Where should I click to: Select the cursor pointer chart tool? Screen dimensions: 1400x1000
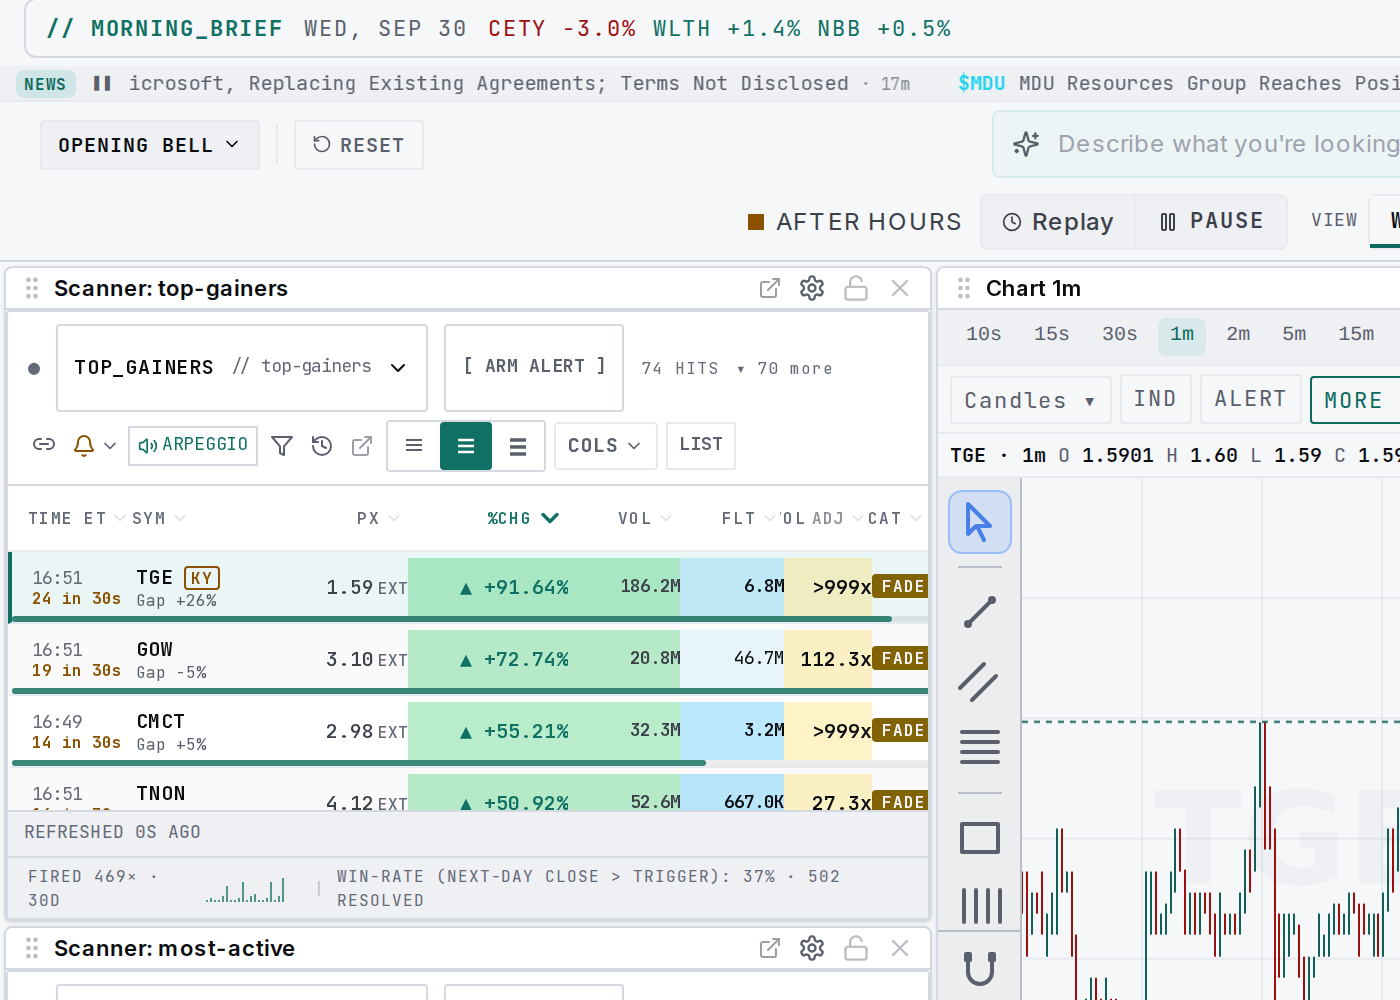coord(980,522)
